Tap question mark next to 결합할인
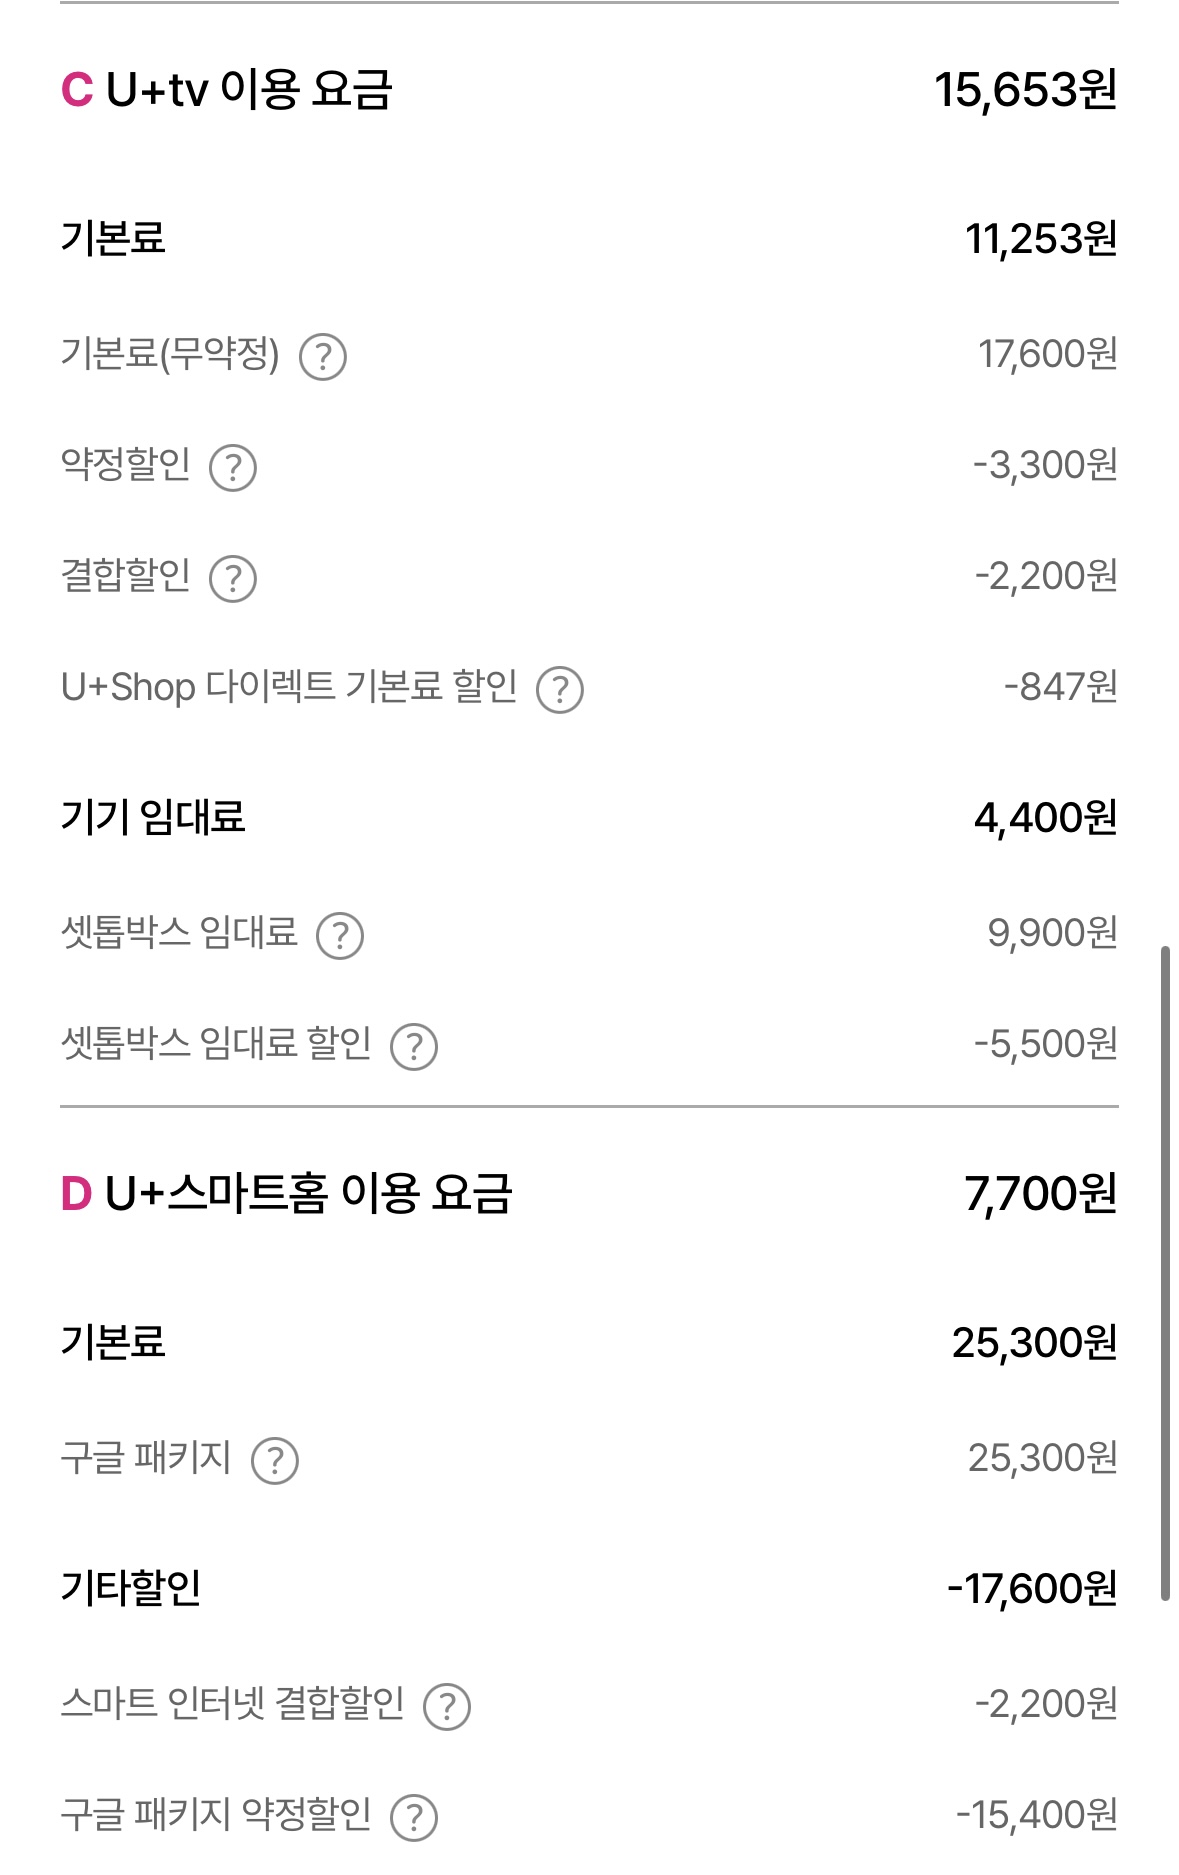The height and width of the screenshot is (1875, 1179). tap(233, 579)
